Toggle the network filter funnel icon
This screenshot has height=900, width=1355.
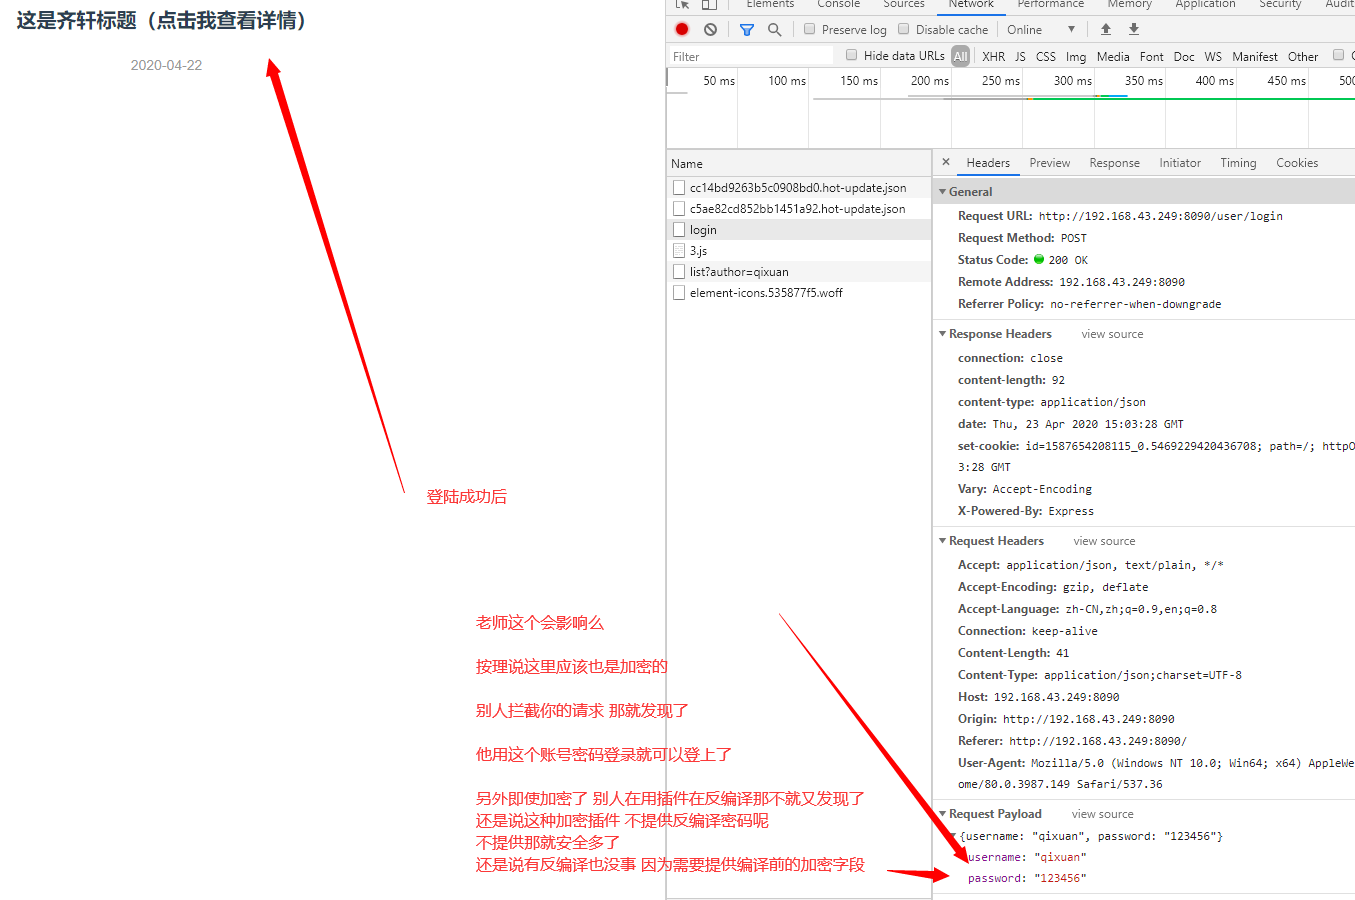[x=746, y=30]
